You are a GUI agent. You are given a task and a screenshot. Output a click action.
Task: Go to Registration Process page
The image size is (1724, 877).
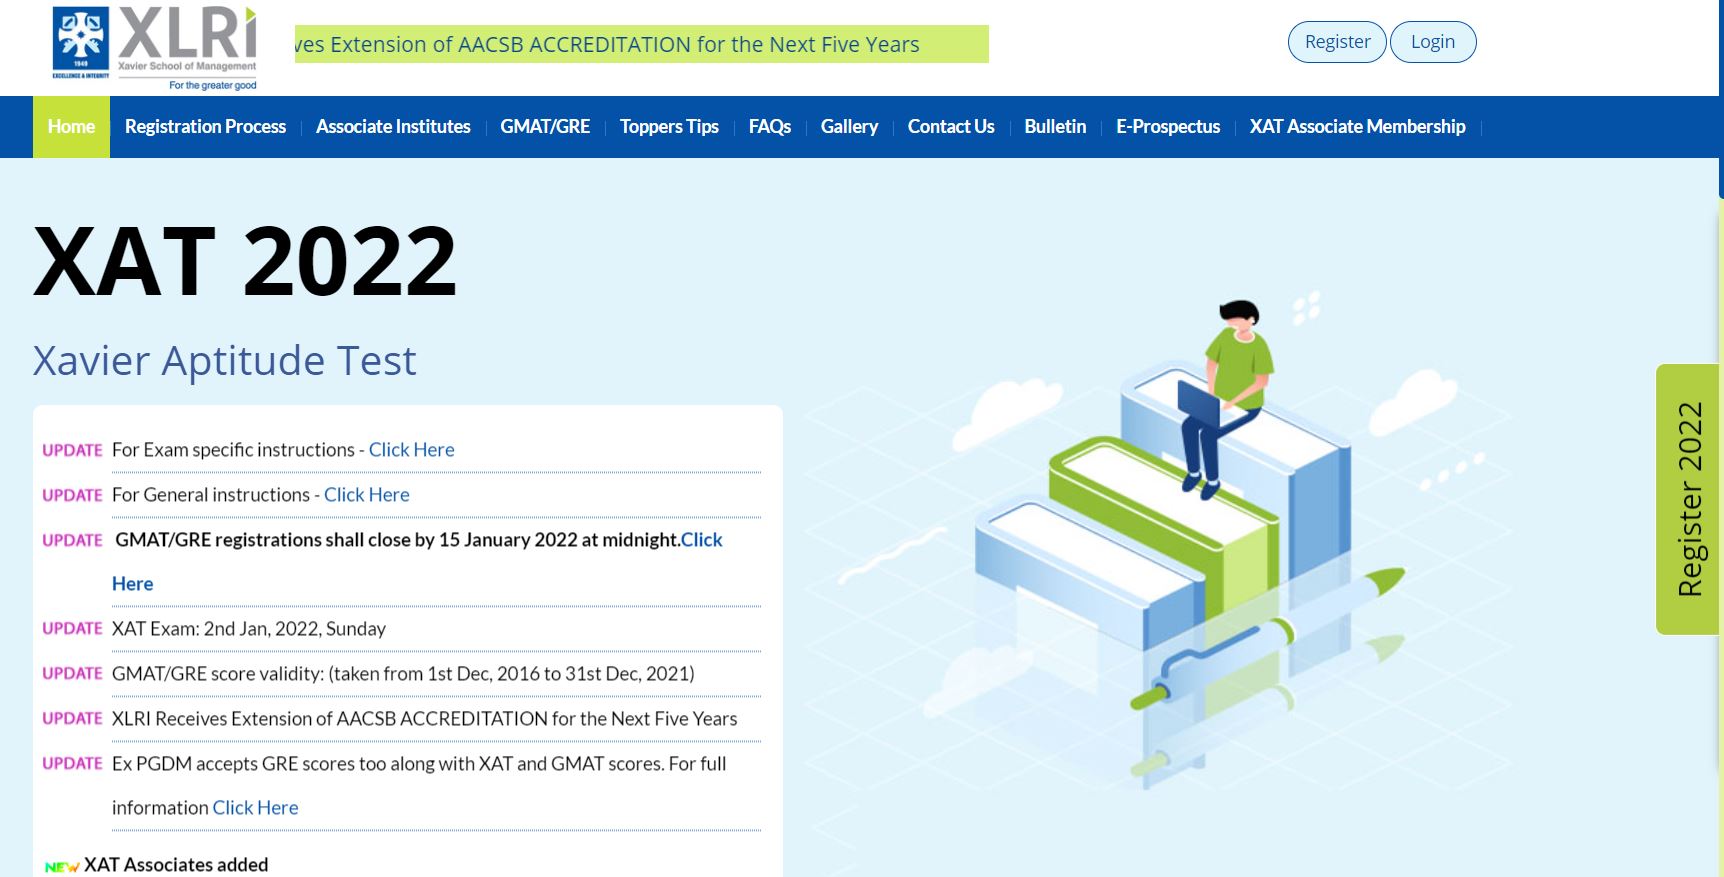[x=205, y=127]
